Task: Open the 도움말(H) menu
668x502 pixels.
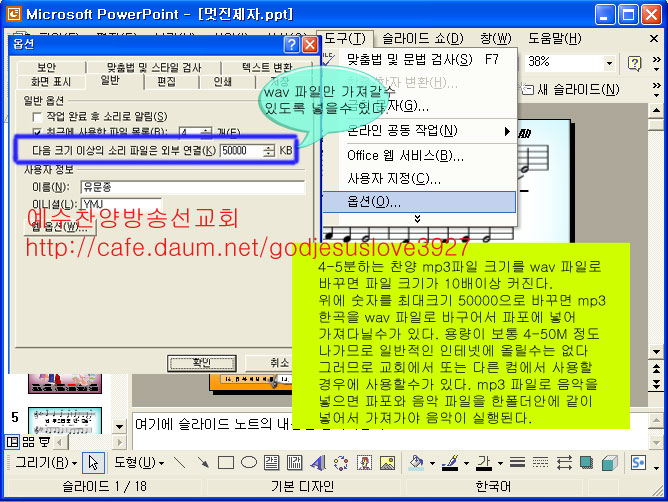Action: coord(555,39)
